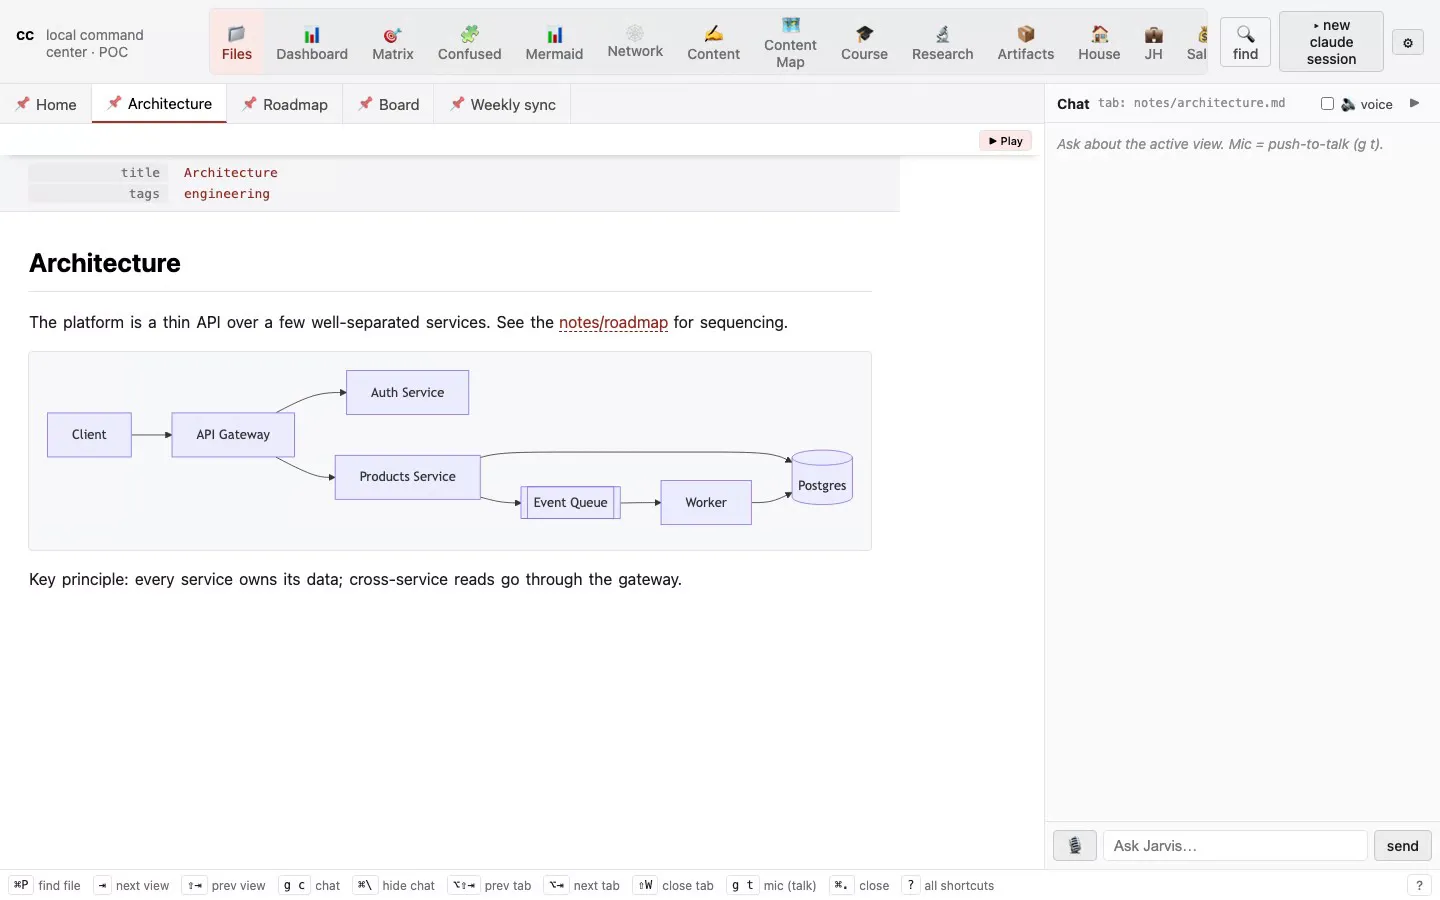Open the Matrix view
The width and height of the screenshot is (1440, 900).
[x=393, y=42]
